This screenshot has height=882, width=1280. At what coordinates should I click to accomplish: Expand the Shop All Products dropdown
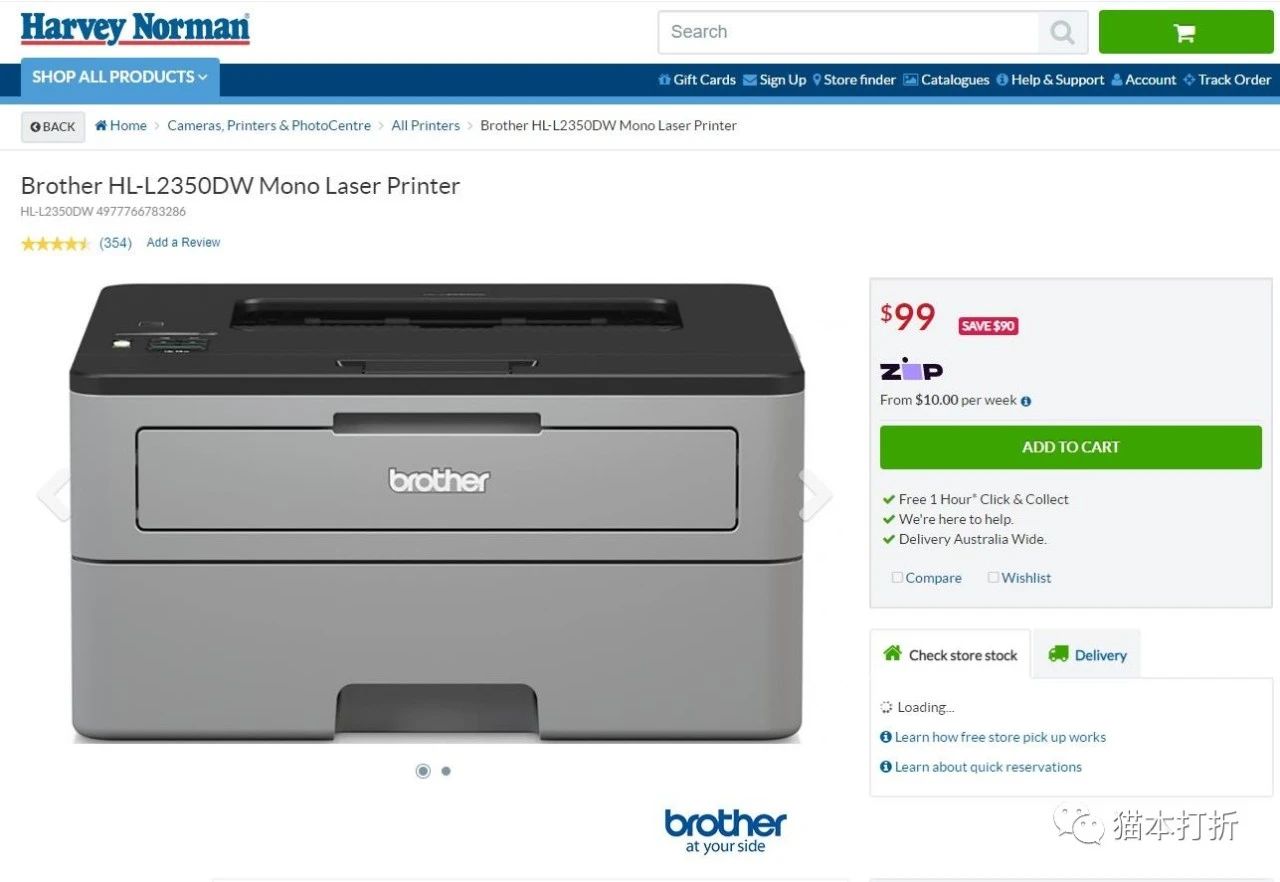tap(120, 77)
